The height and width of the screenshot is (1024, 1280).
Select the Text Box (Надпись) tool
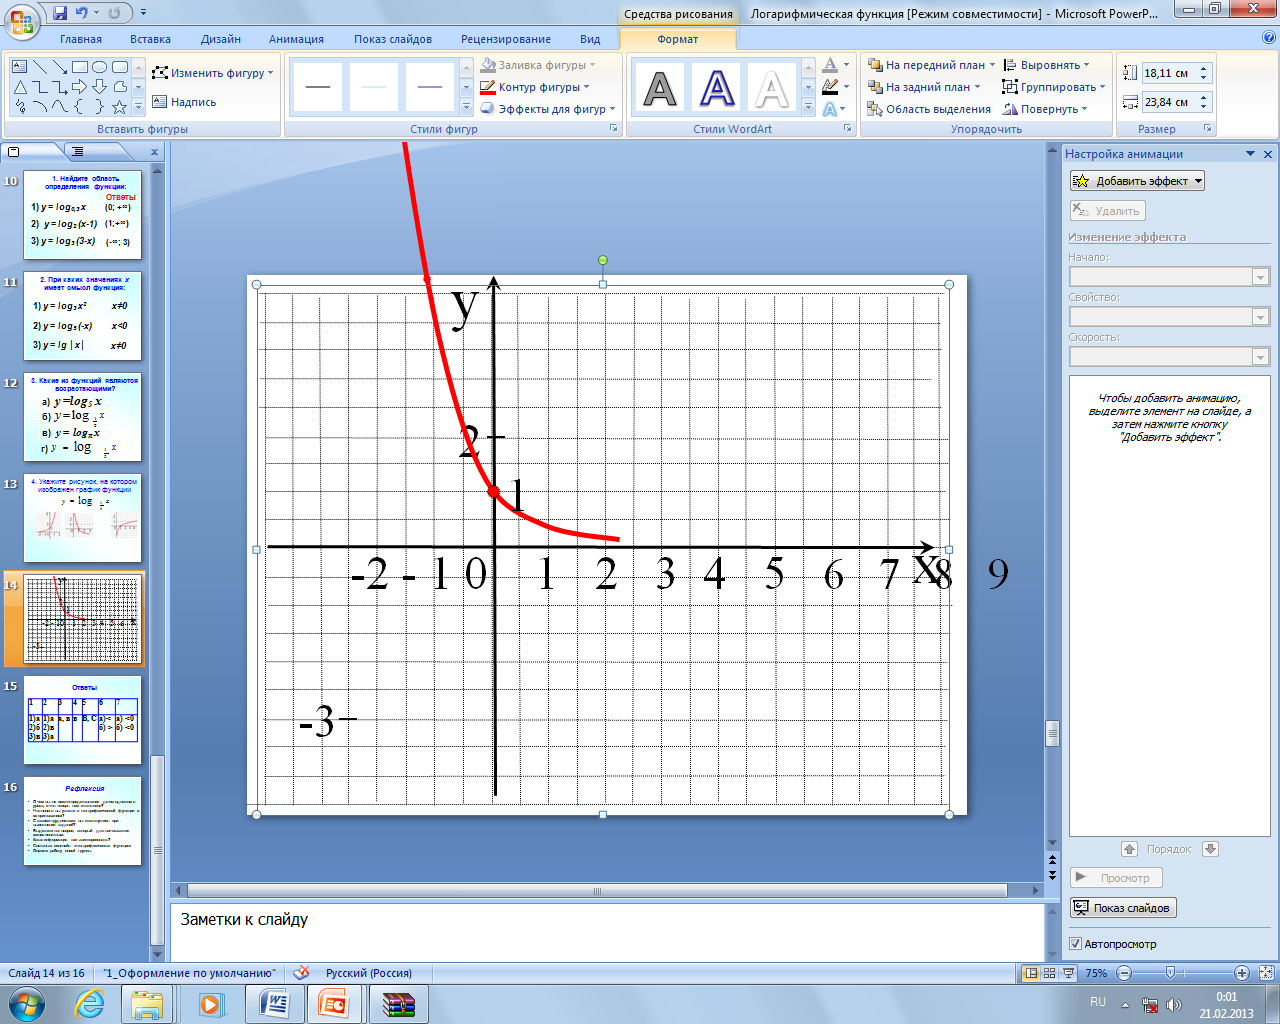tap(184, 102)
